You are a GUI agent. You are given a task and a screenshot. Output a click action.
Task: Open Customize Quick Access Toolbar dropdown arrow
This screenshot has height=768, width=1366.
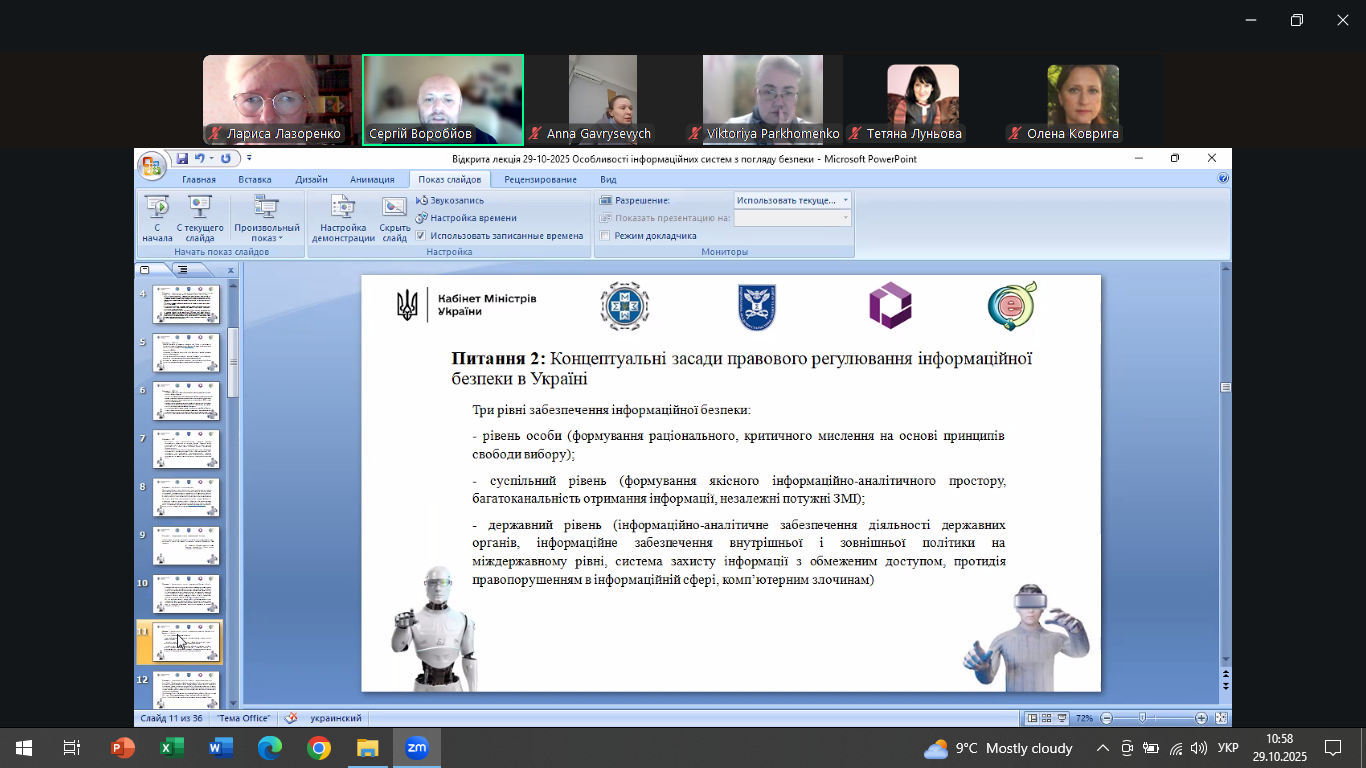249,158
